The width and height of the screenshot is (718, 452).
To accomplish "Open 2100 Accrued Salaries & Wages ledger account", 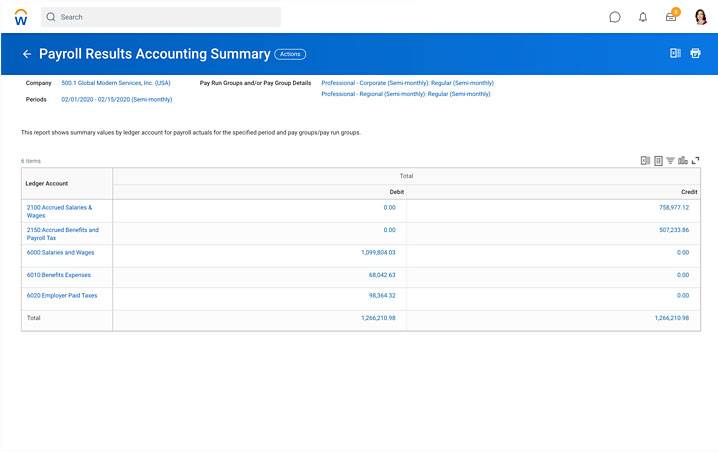I will (x=60, y=211).
